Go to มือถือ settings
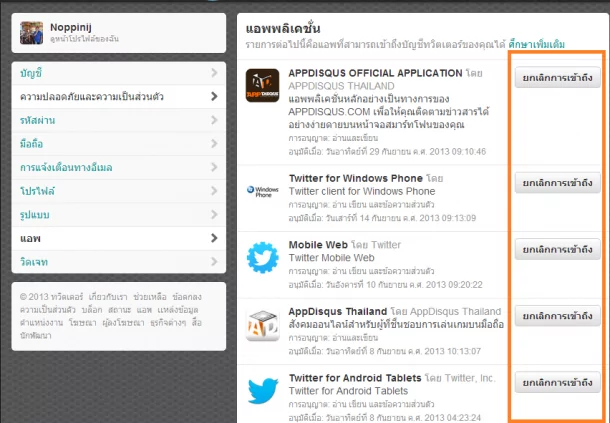Screen dimensions: 610x423 119,144
